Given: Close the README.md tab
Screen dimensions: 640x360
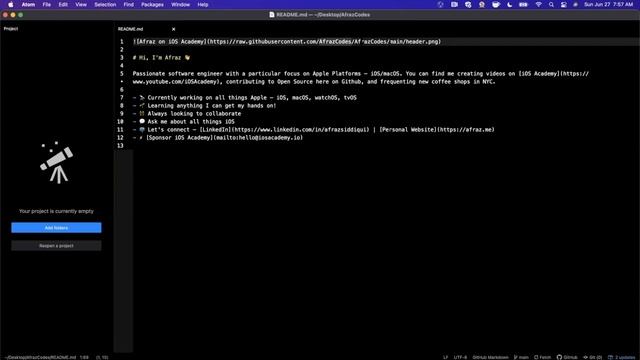Looking at the screenshot, I should pos(173,29).
